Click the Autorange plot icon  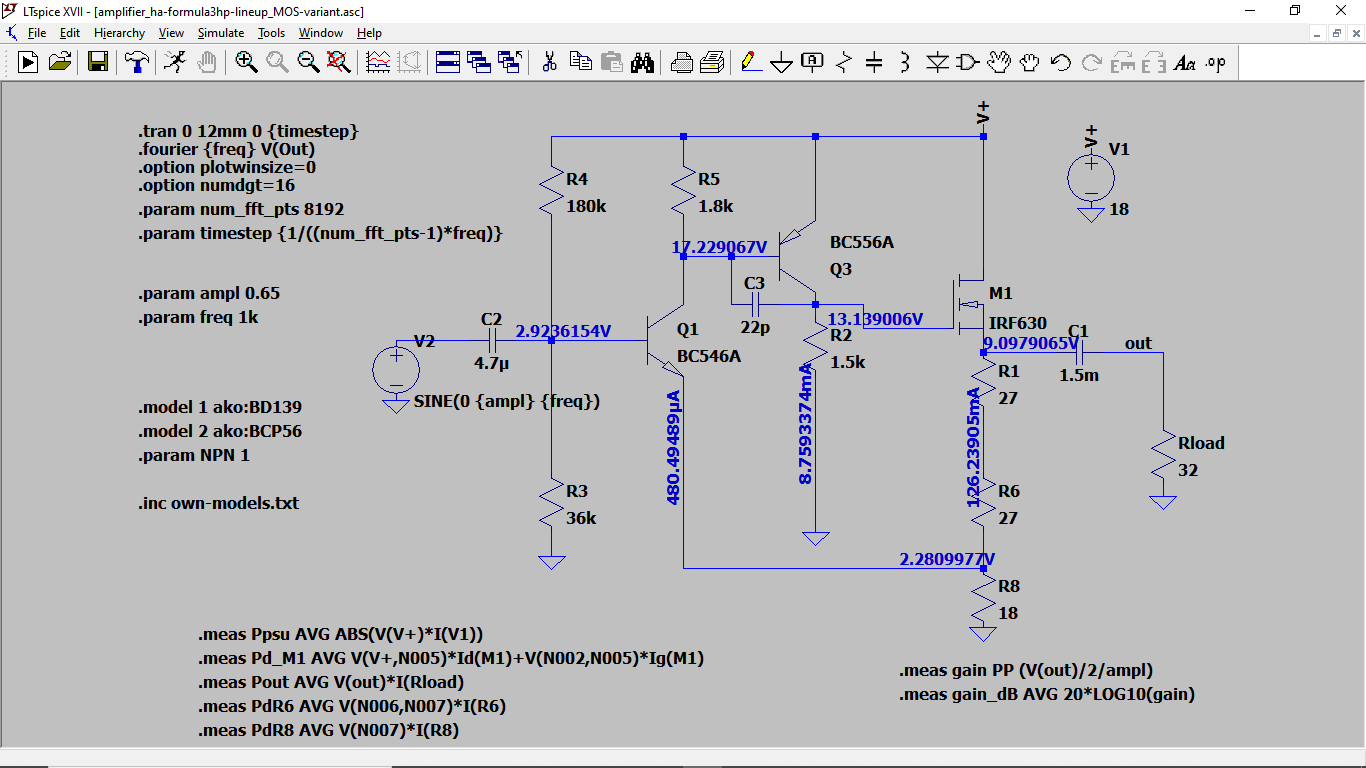[x=378, y=62]
